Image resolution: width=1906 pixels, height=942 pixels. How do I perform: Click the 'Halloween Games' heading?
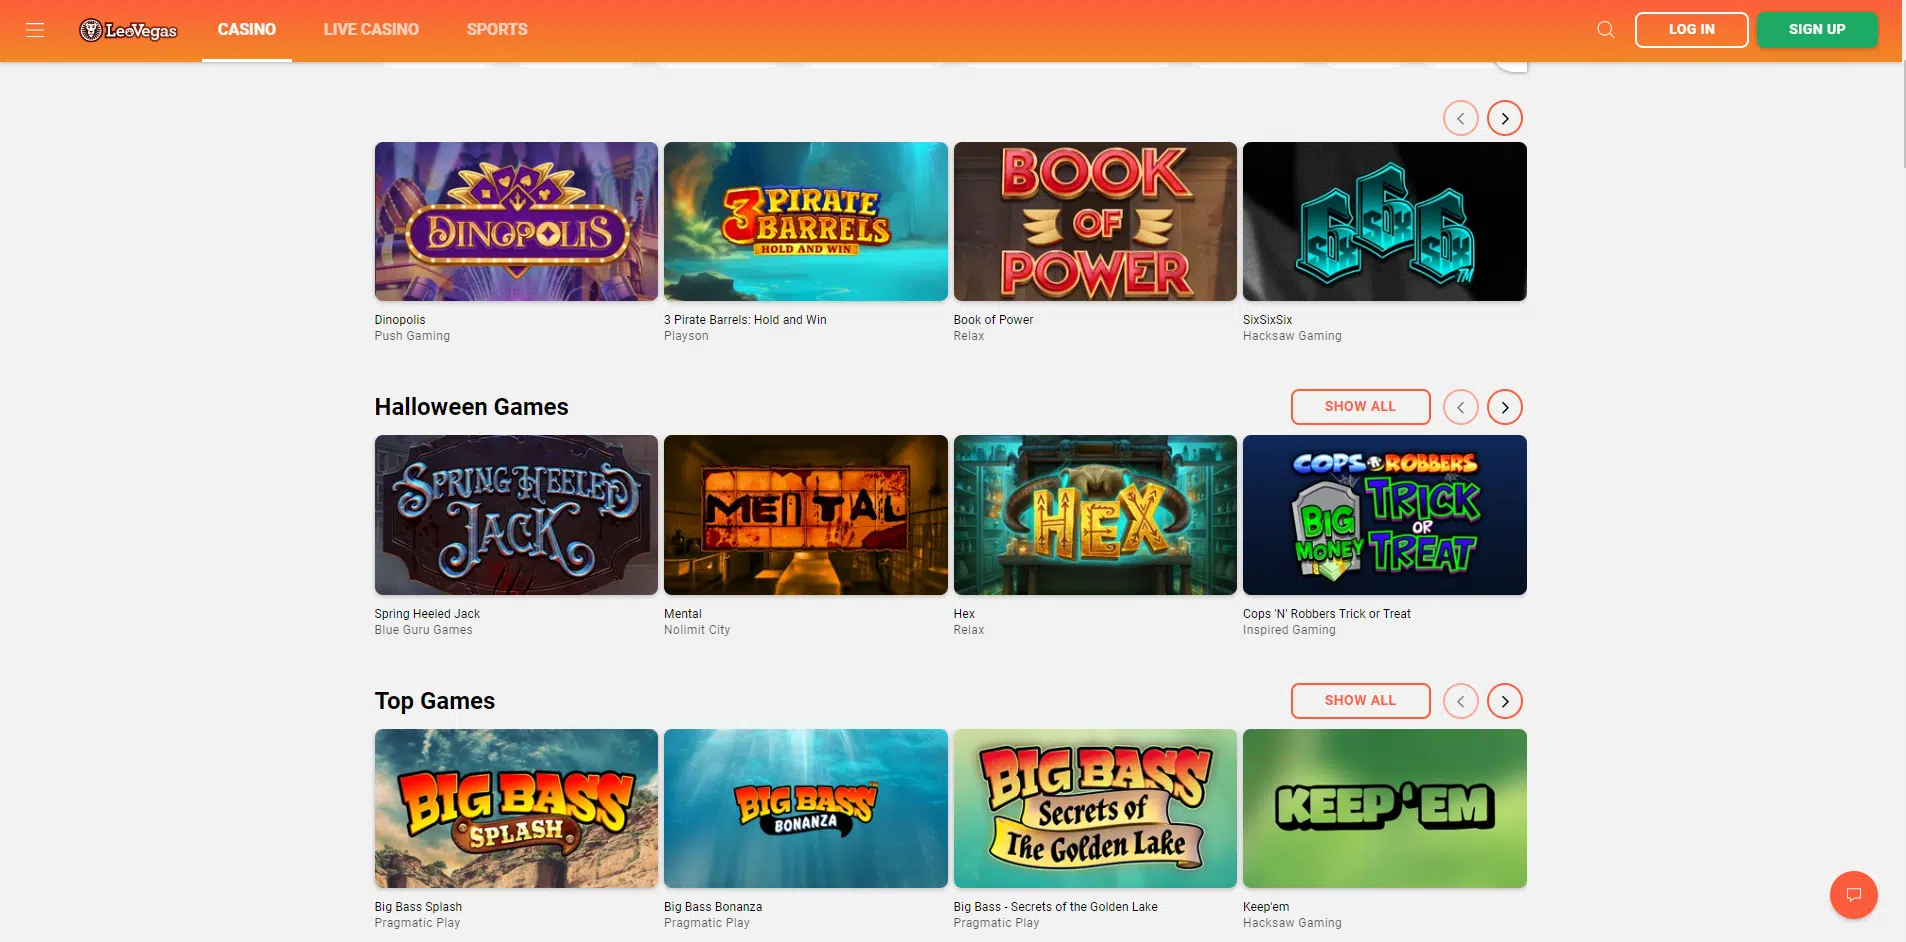click(471, 407)
